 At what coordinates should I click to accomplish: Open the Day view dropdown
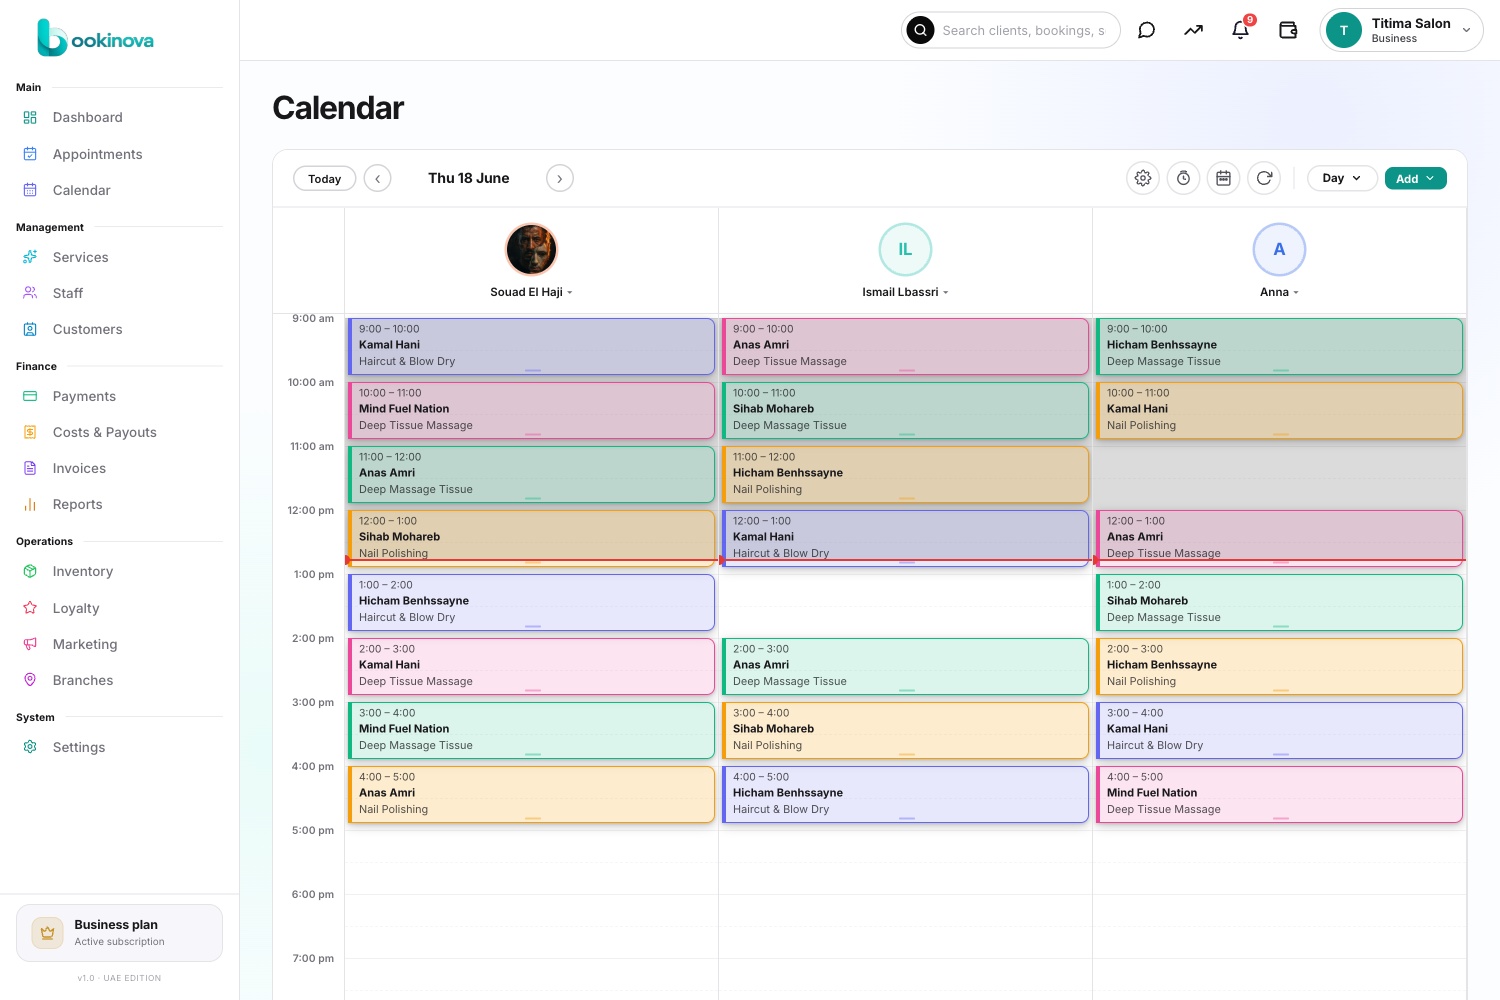pos(1342,178)
